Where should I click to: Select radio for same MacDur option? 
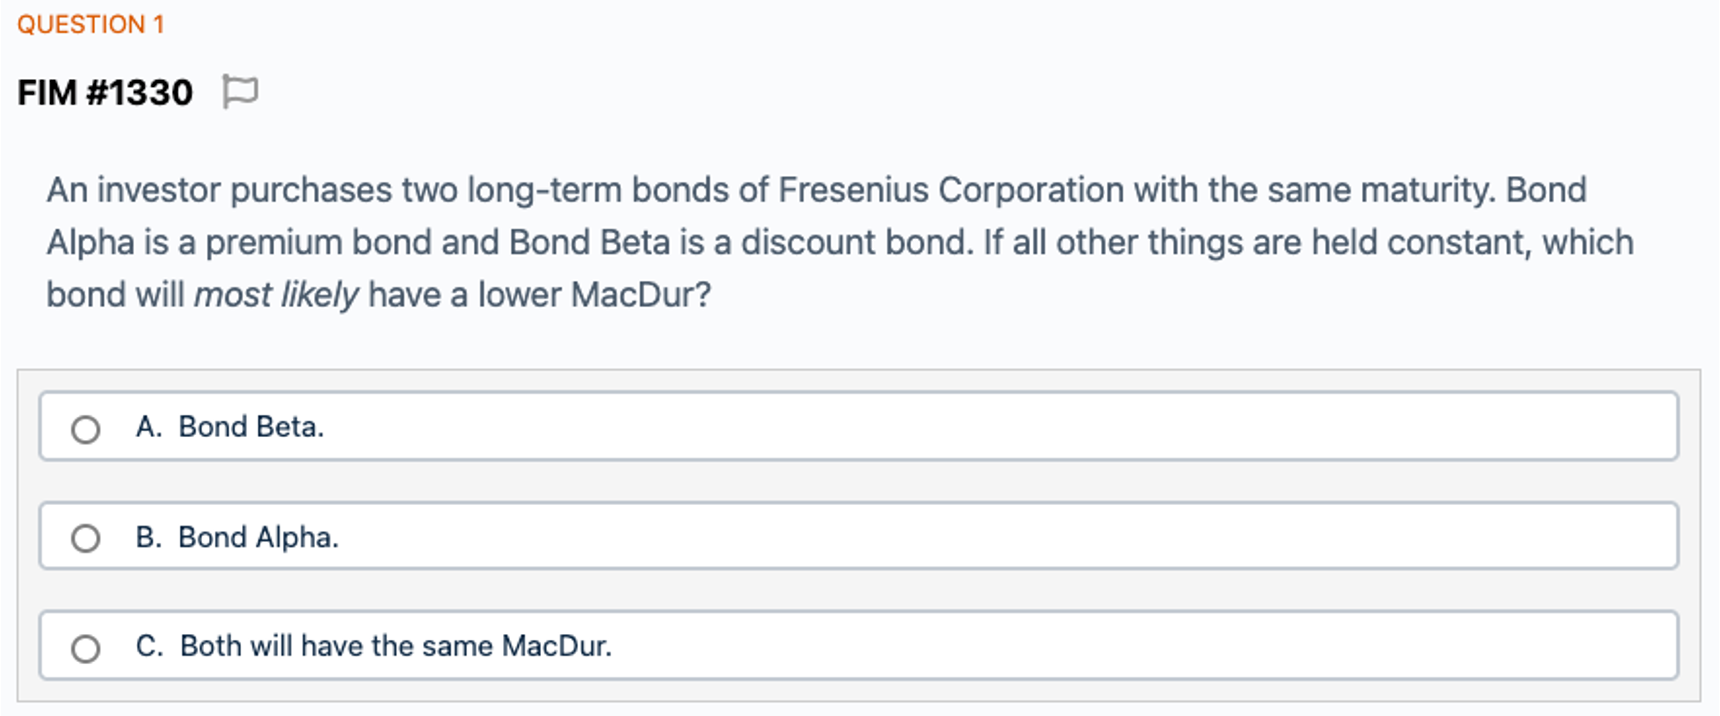(86, 649)
